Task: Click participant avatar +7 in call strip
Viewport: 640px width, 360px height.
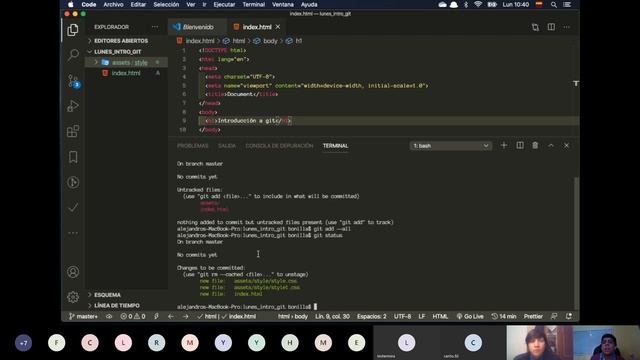Action: point(23,343)
